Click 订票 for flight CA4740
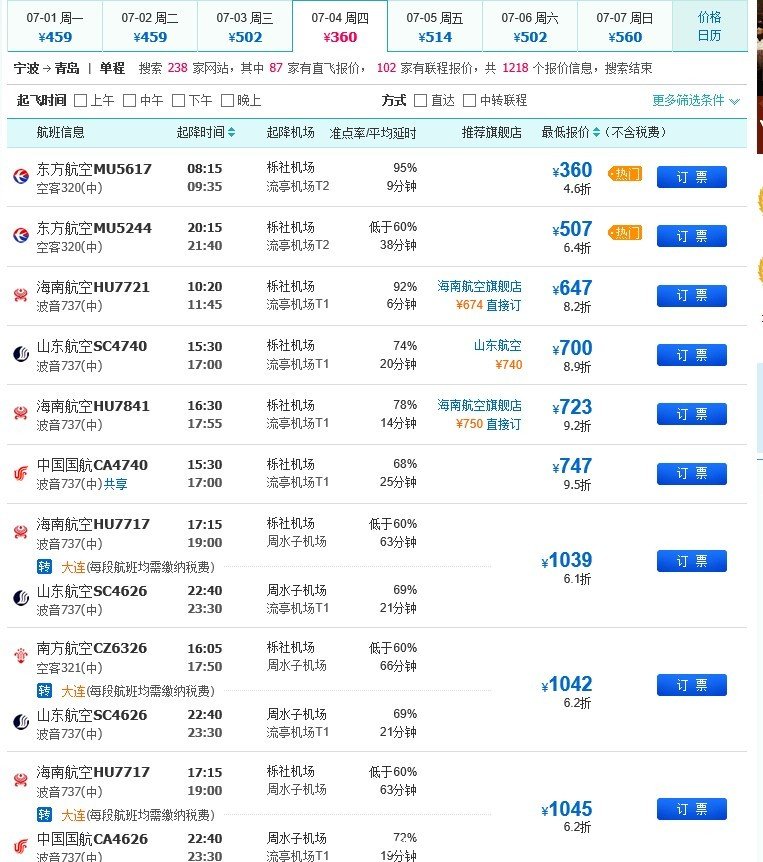 692,473
